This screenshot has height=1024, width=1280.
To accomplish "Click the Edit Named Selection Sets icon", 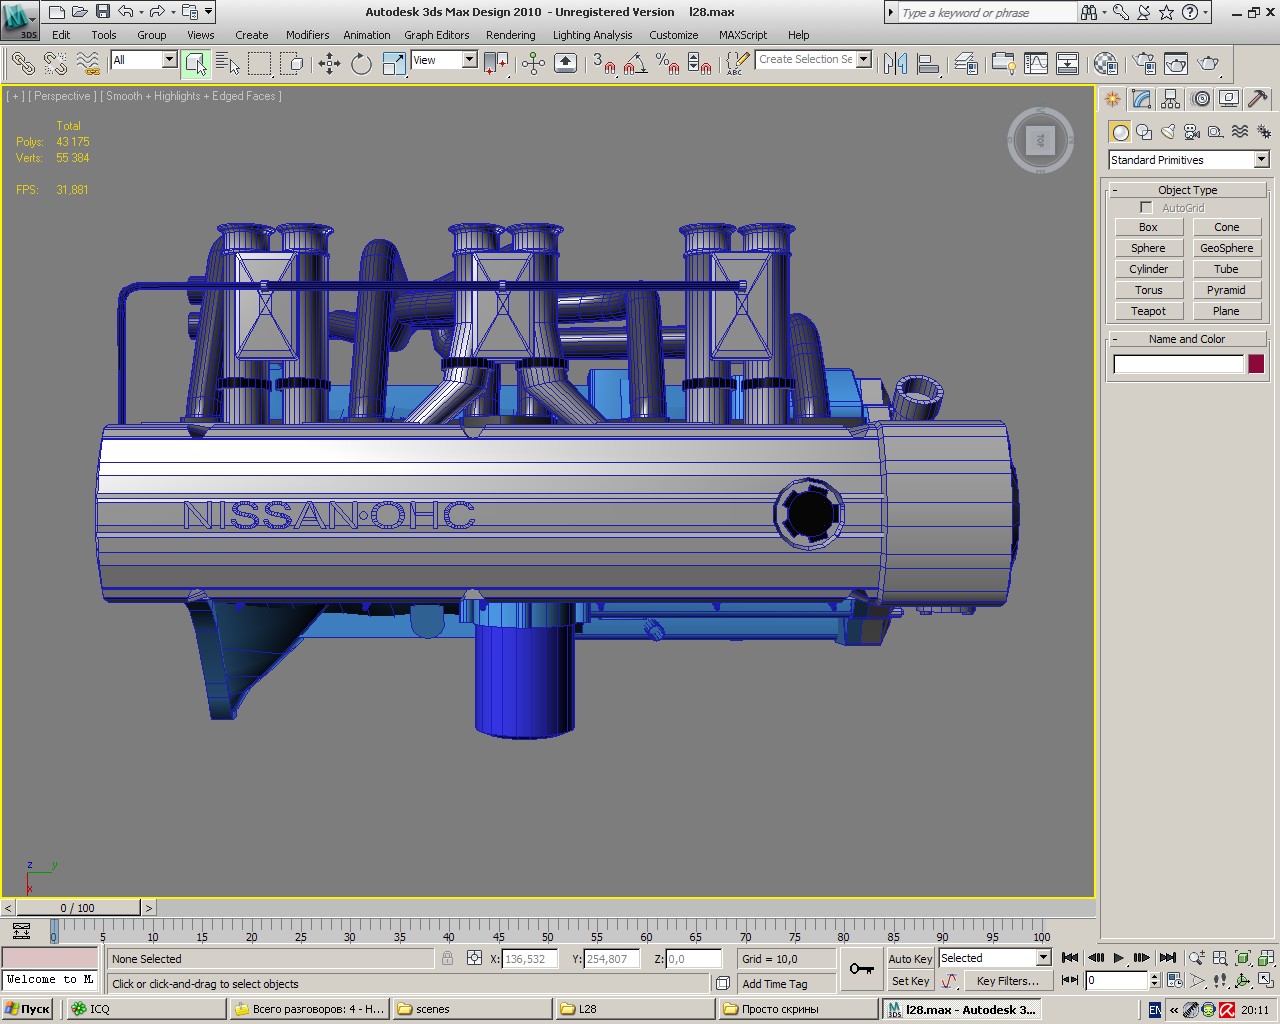I will click(x=737, y=64).
